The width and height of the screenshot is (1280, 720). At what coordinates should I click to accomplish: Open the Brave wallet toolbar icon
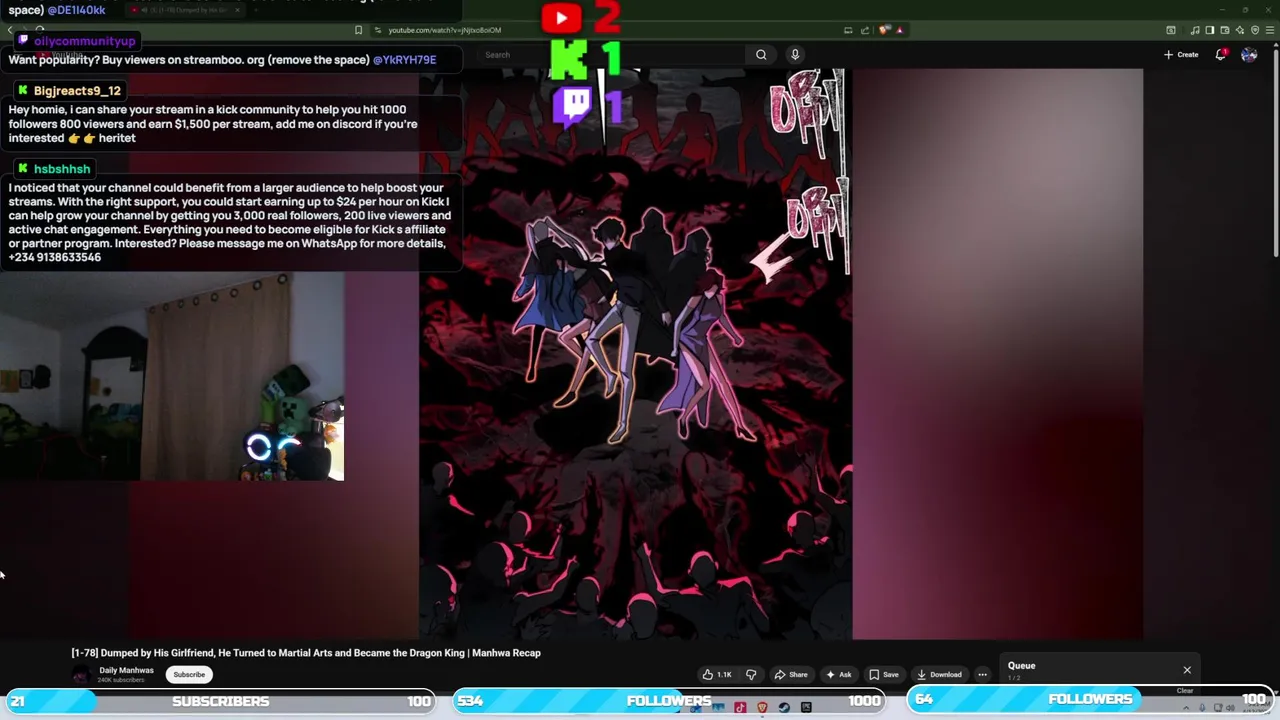[1225, 30]
